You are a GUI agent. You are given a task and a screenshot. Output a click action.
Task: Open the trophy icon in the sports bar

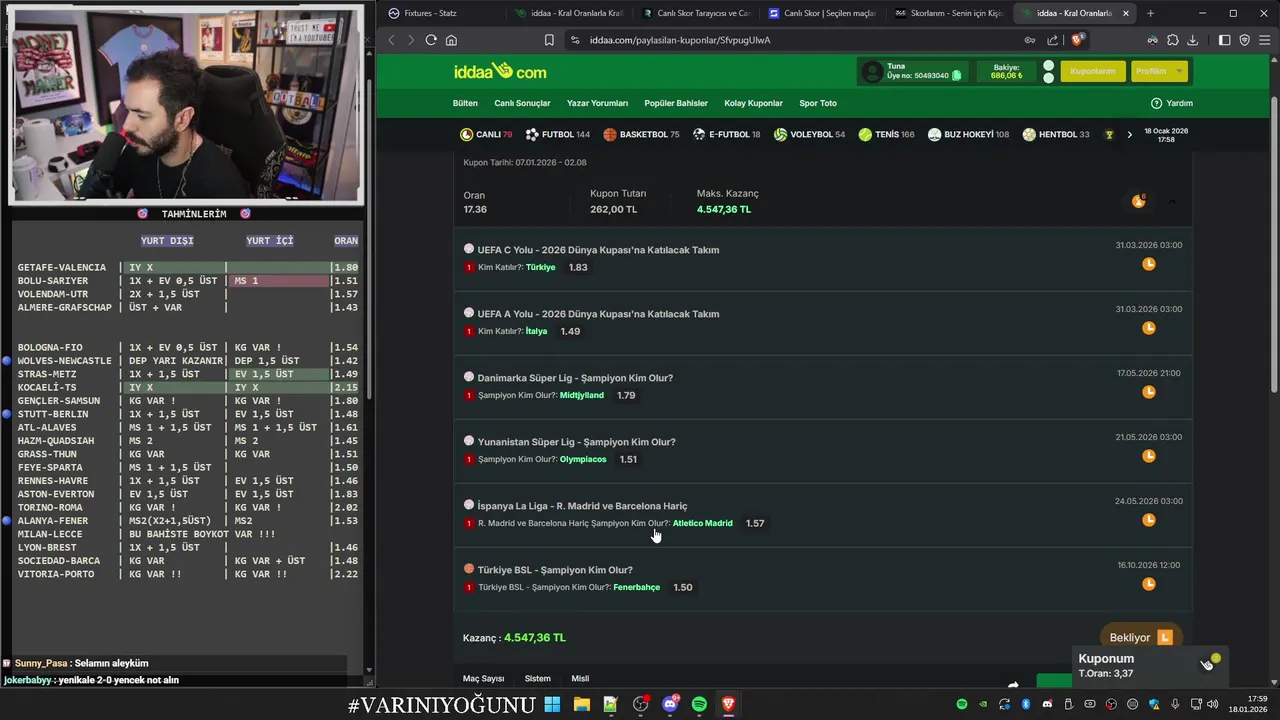(x=1108, y=134)
